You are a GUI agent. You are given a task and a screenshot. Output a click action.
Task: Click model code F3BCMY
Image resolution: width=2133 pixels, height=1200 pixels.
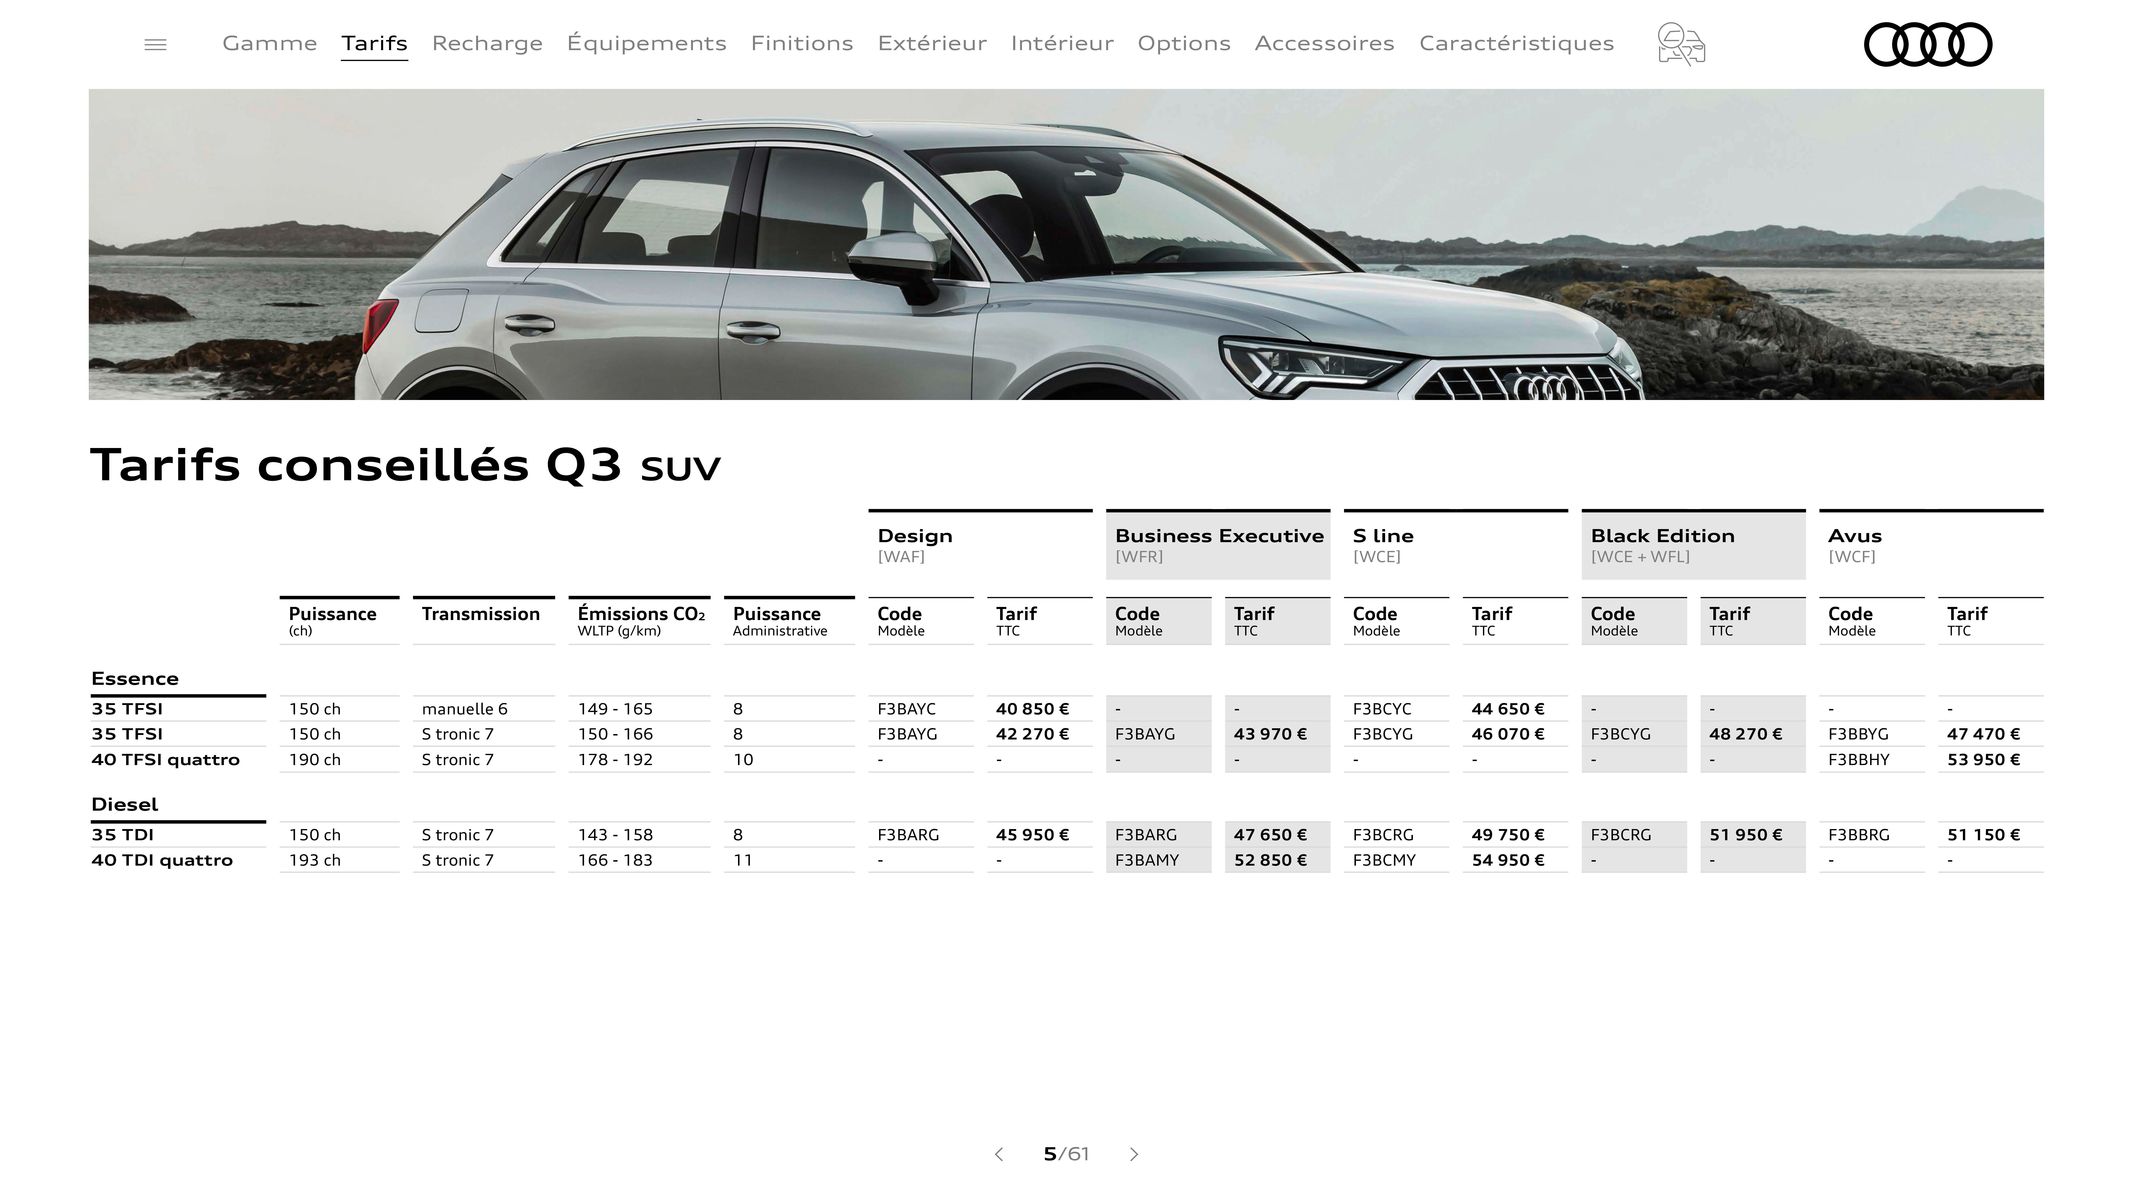1384,860
